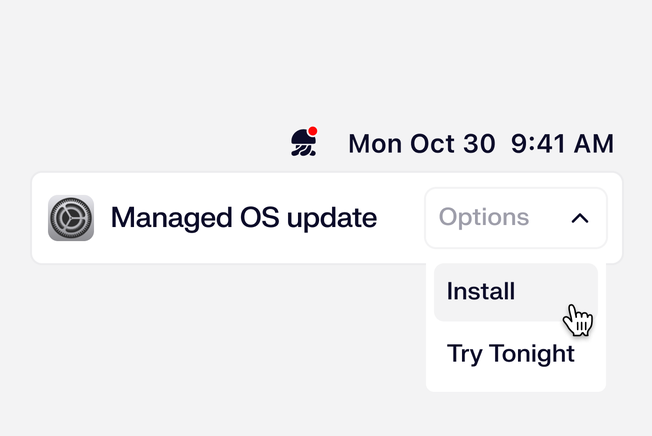Open the Options dropdown
The image size is (652, 436).
pos(515,218)
